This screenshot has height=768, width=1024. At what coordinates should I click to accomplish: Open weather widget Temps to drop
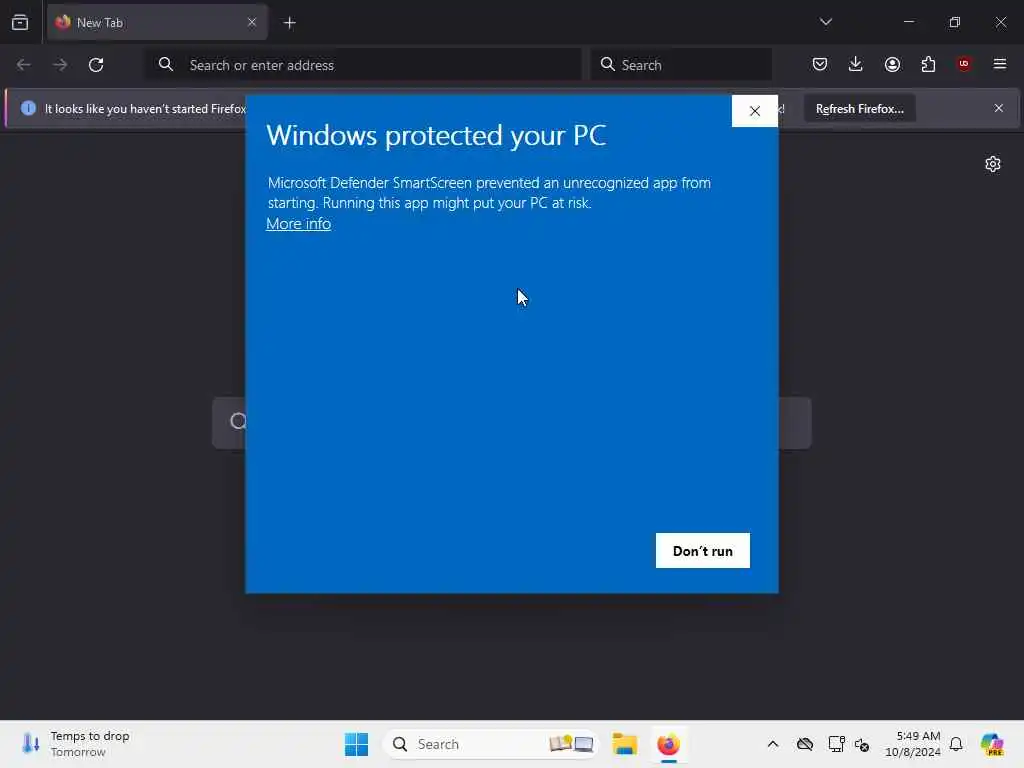[75, 744]
